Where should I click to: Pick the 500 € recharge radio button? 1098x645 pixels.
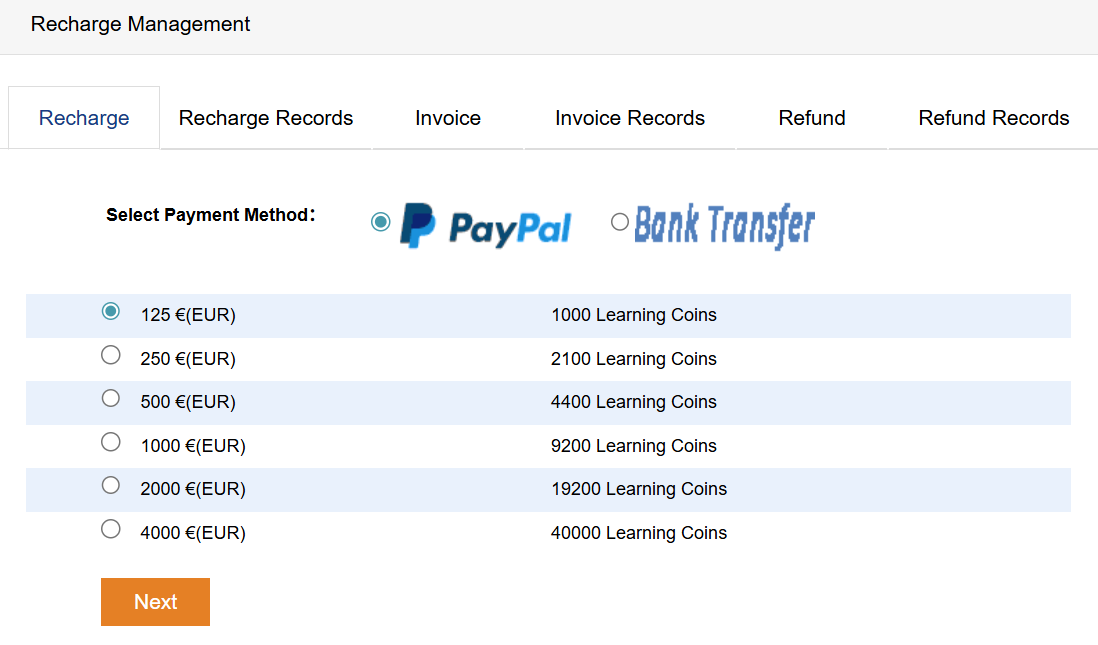pos(111,398)
